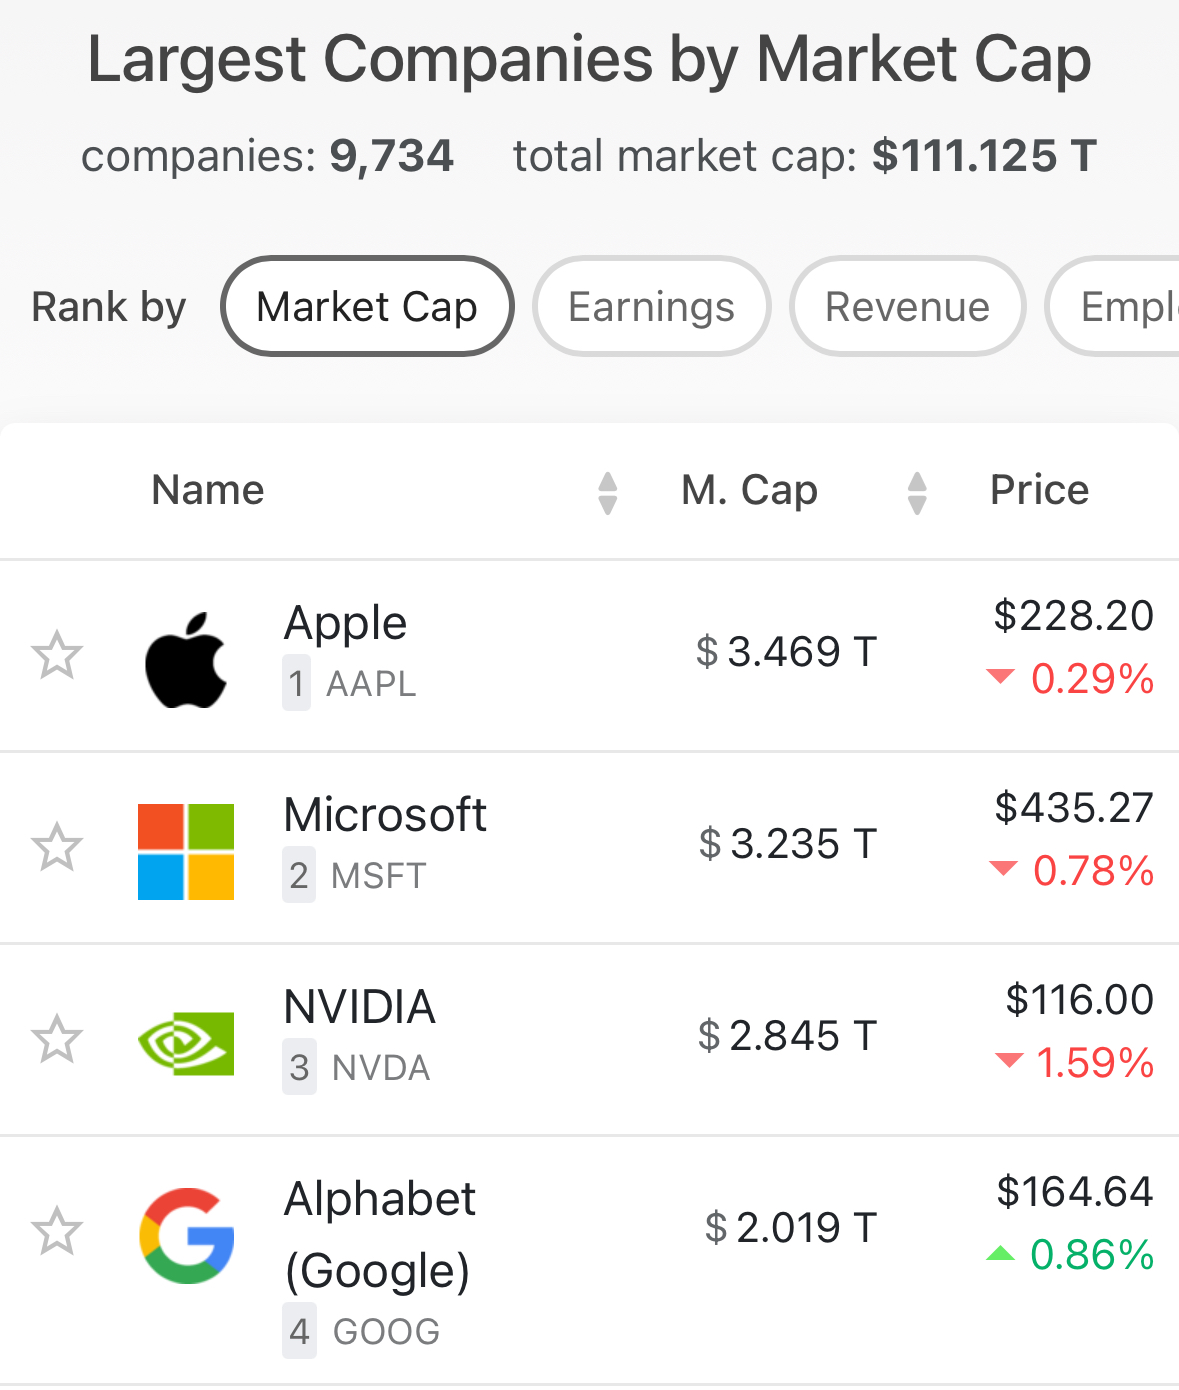Add NVIDIA to favorites via star
1179x1390 pixels.
57,1039
